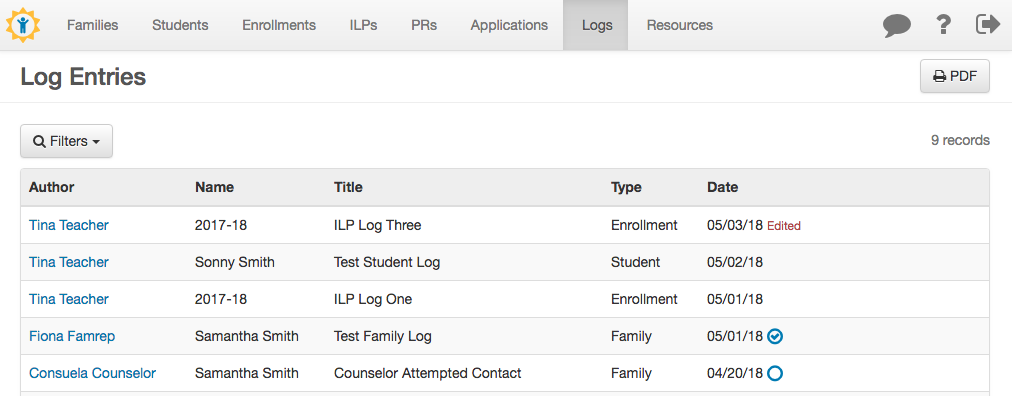Open the Resources tab
The height and width of the screenshot is (396, 1012).
tap(680, 25)
